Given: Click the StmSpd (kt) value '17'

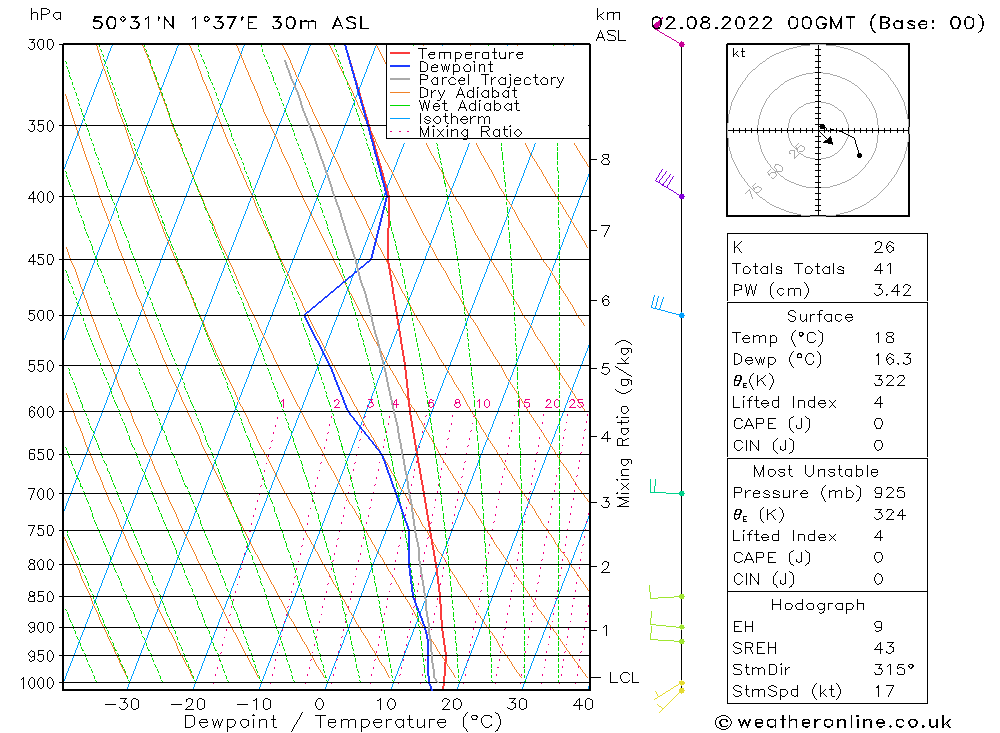Looking at the screenshot, I should pyautogui.click(x=884, y=692).
